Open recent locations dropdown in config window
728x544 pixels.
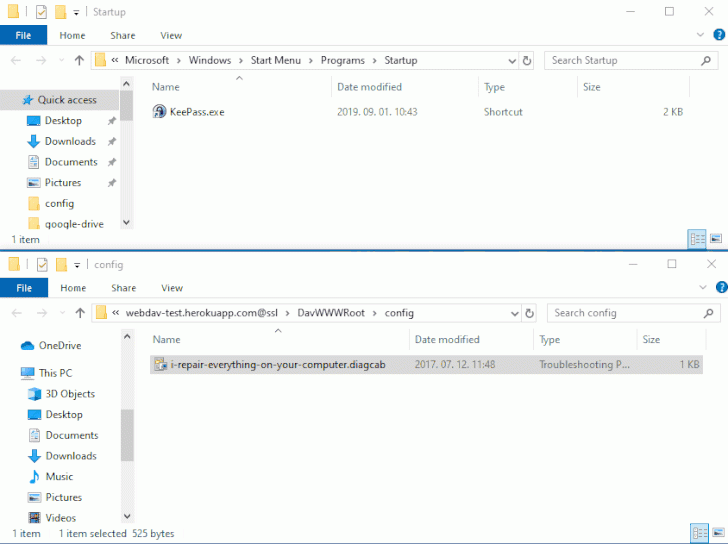click(63, 313)
